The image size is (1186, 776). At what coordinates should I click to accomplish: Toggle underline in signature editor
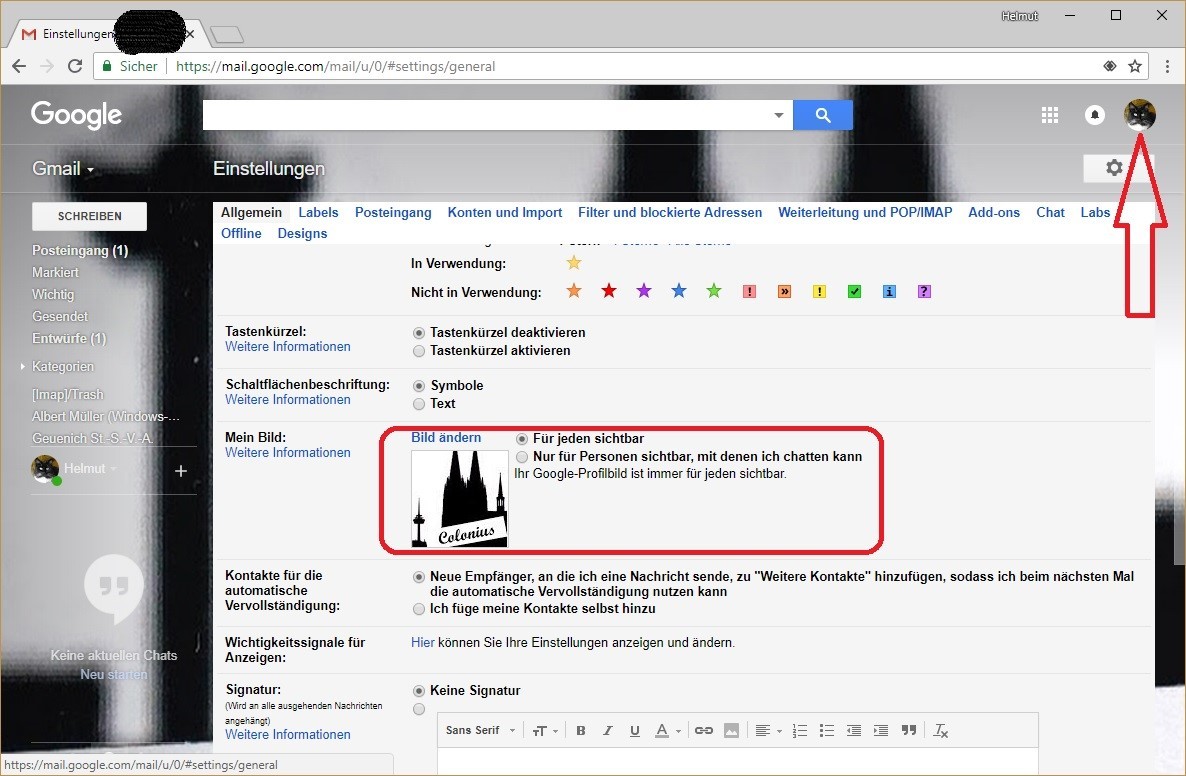click(x=635, y=731)
